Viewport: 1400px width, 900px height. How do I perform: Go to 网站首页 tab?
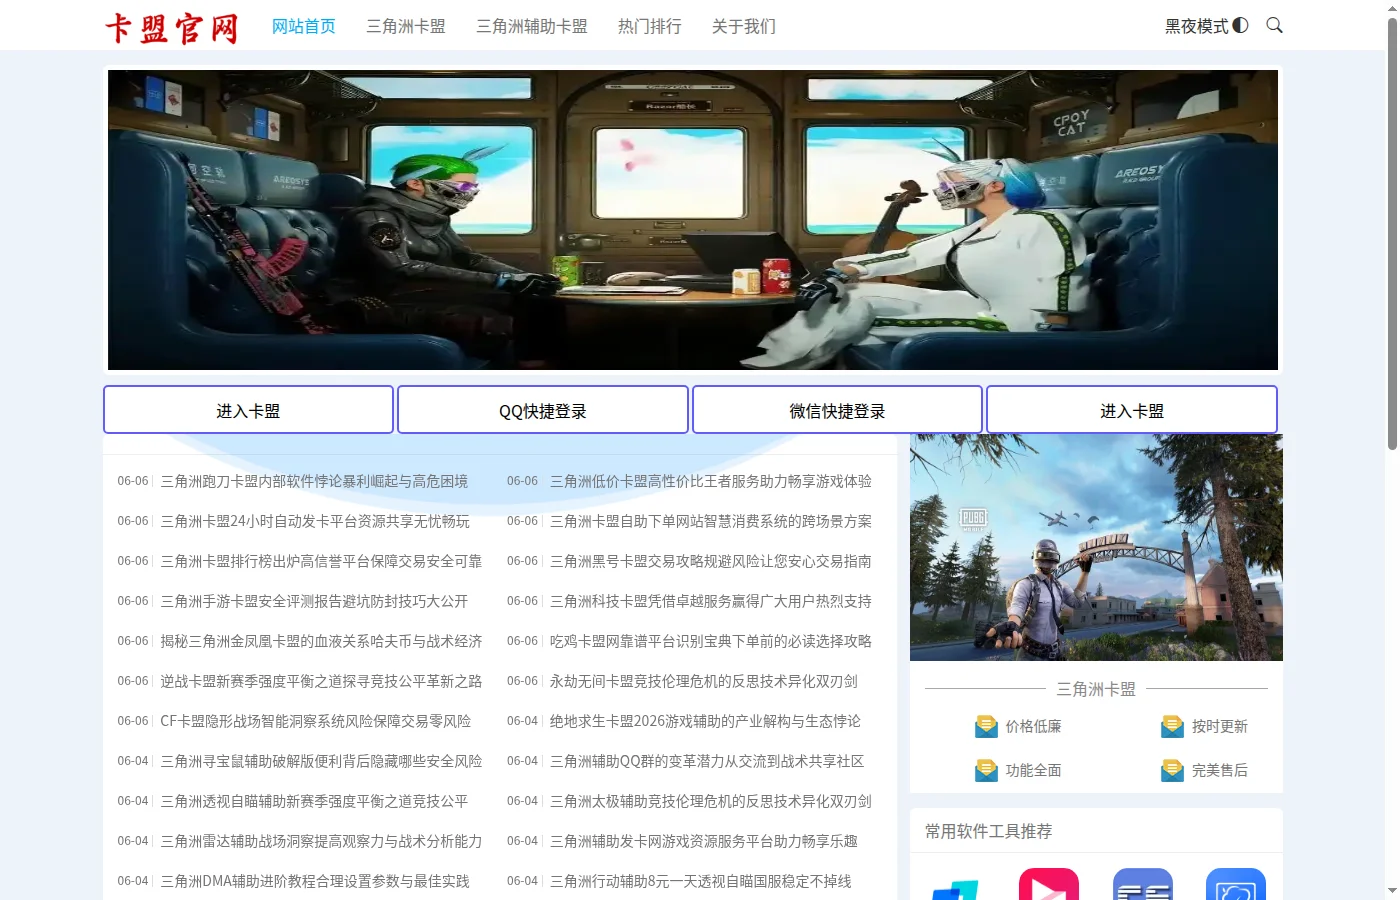[304, 26]
